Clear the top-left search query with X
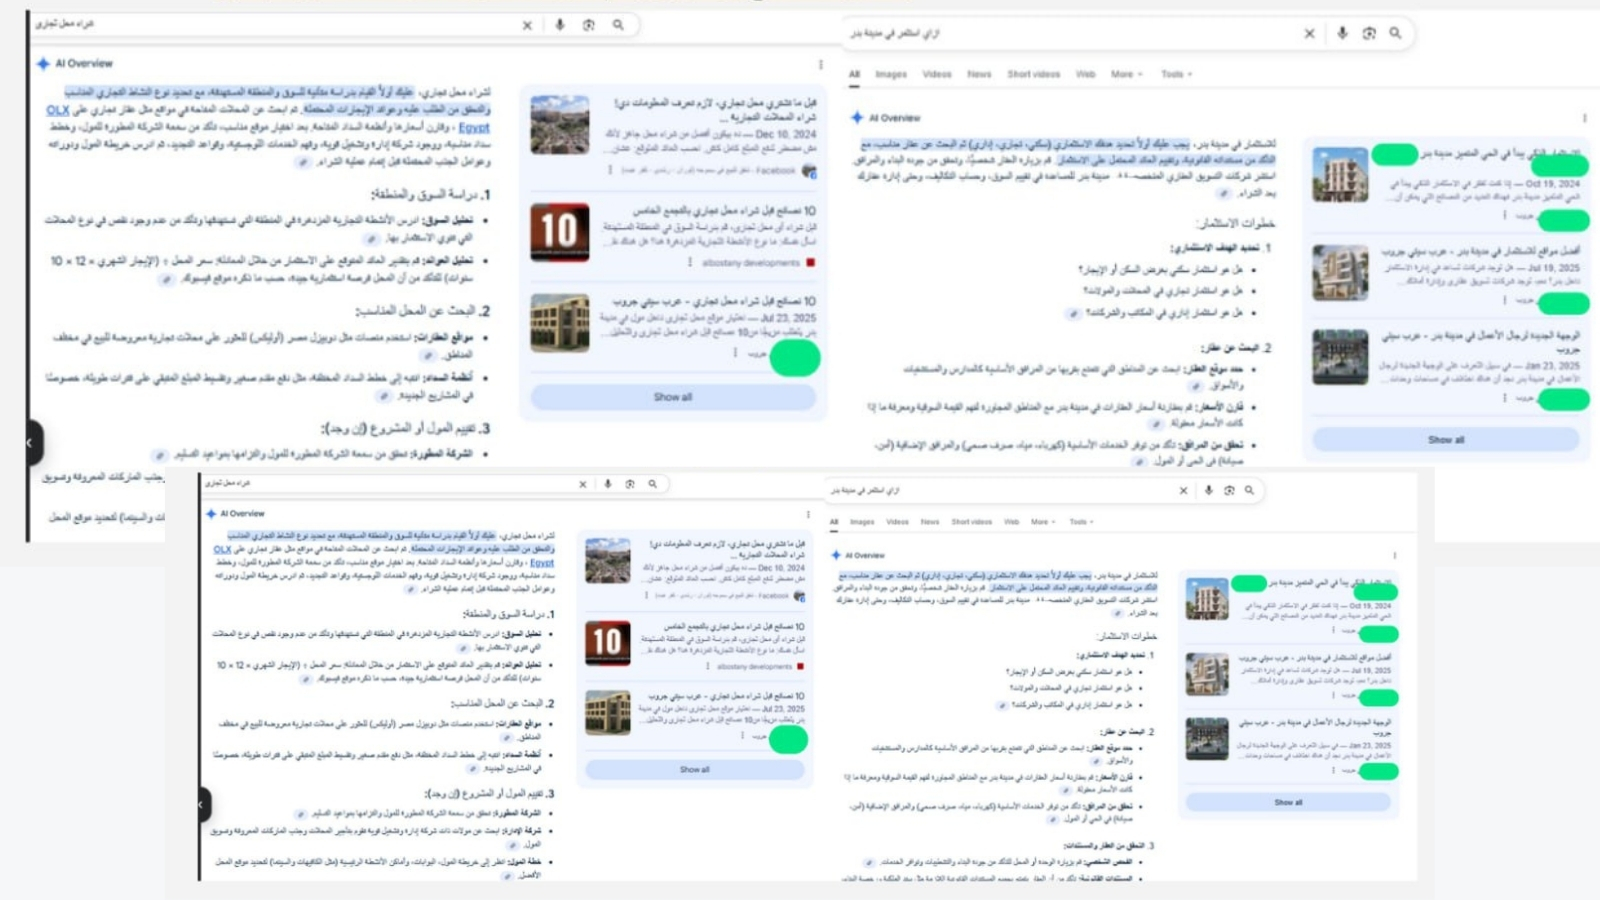 pyautogui.click(x=527, y=26)
